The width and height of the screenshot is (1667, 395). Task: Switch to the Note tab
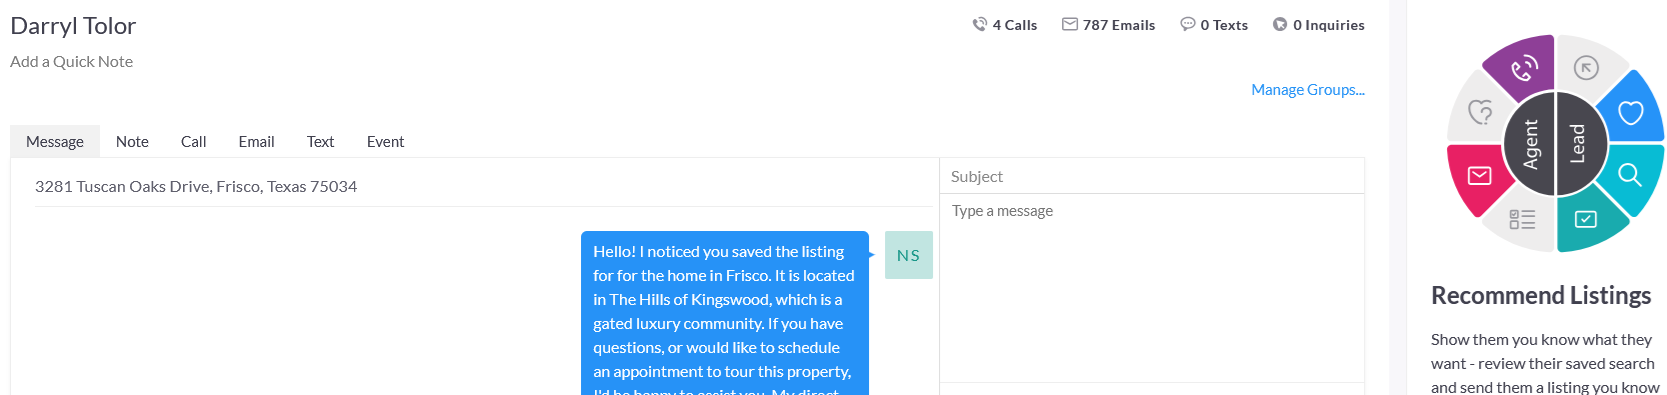132,142
